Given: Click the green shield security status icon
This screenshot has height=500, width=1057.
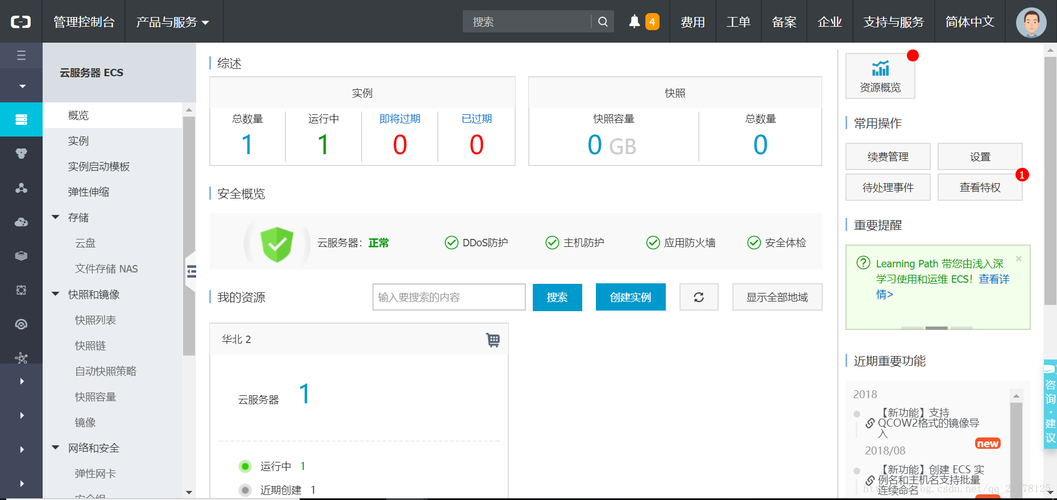Looking at the screenshot, I should 276,243.
